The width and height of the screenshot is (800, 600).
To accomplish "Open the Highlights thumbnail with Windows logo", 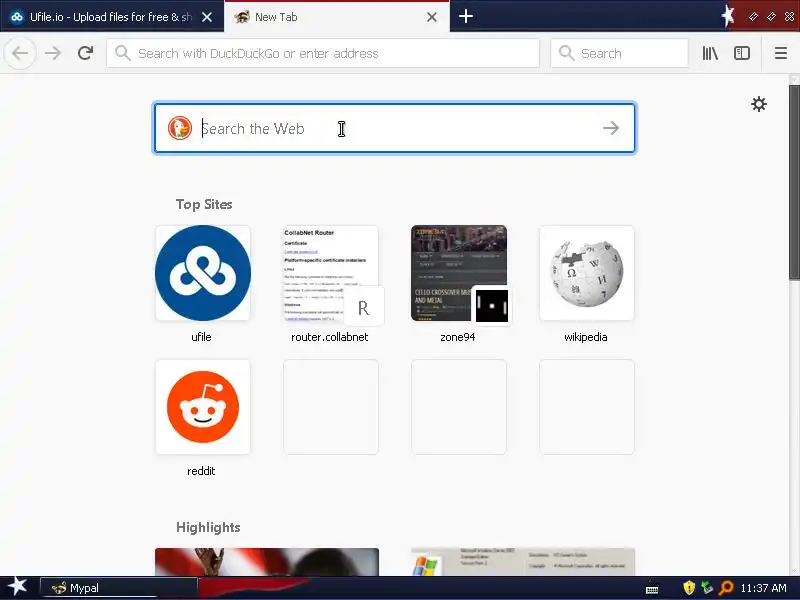I will (x=523, y=562).
